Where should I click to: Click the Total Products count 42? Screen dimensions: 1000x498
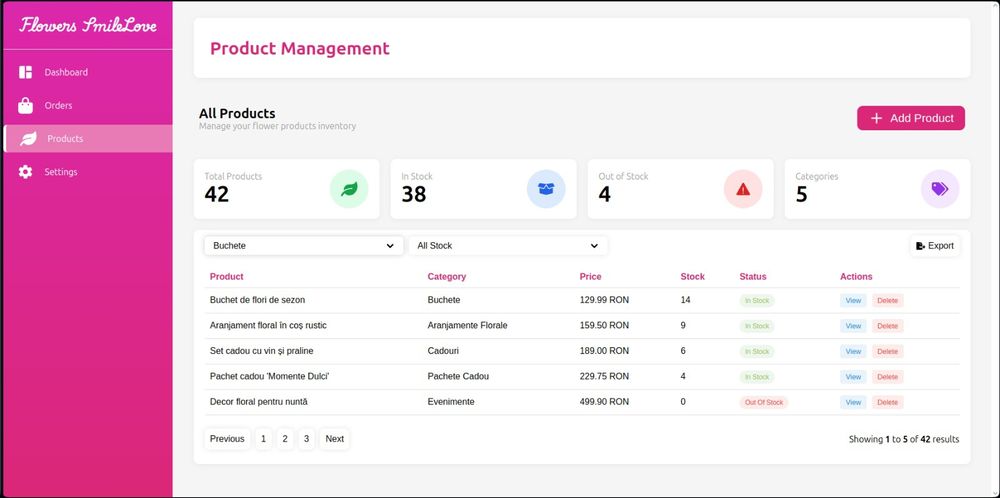[x=217, y=194]
